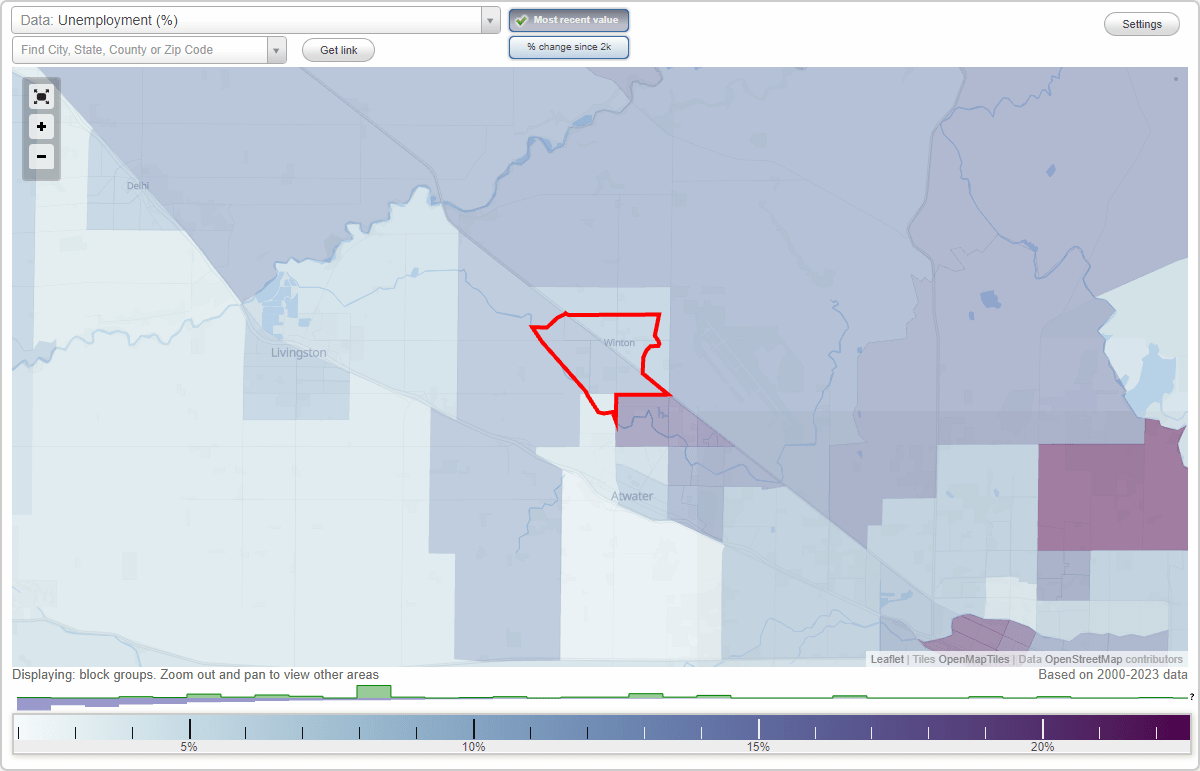Click the Delhi map label

coord(137,185)
